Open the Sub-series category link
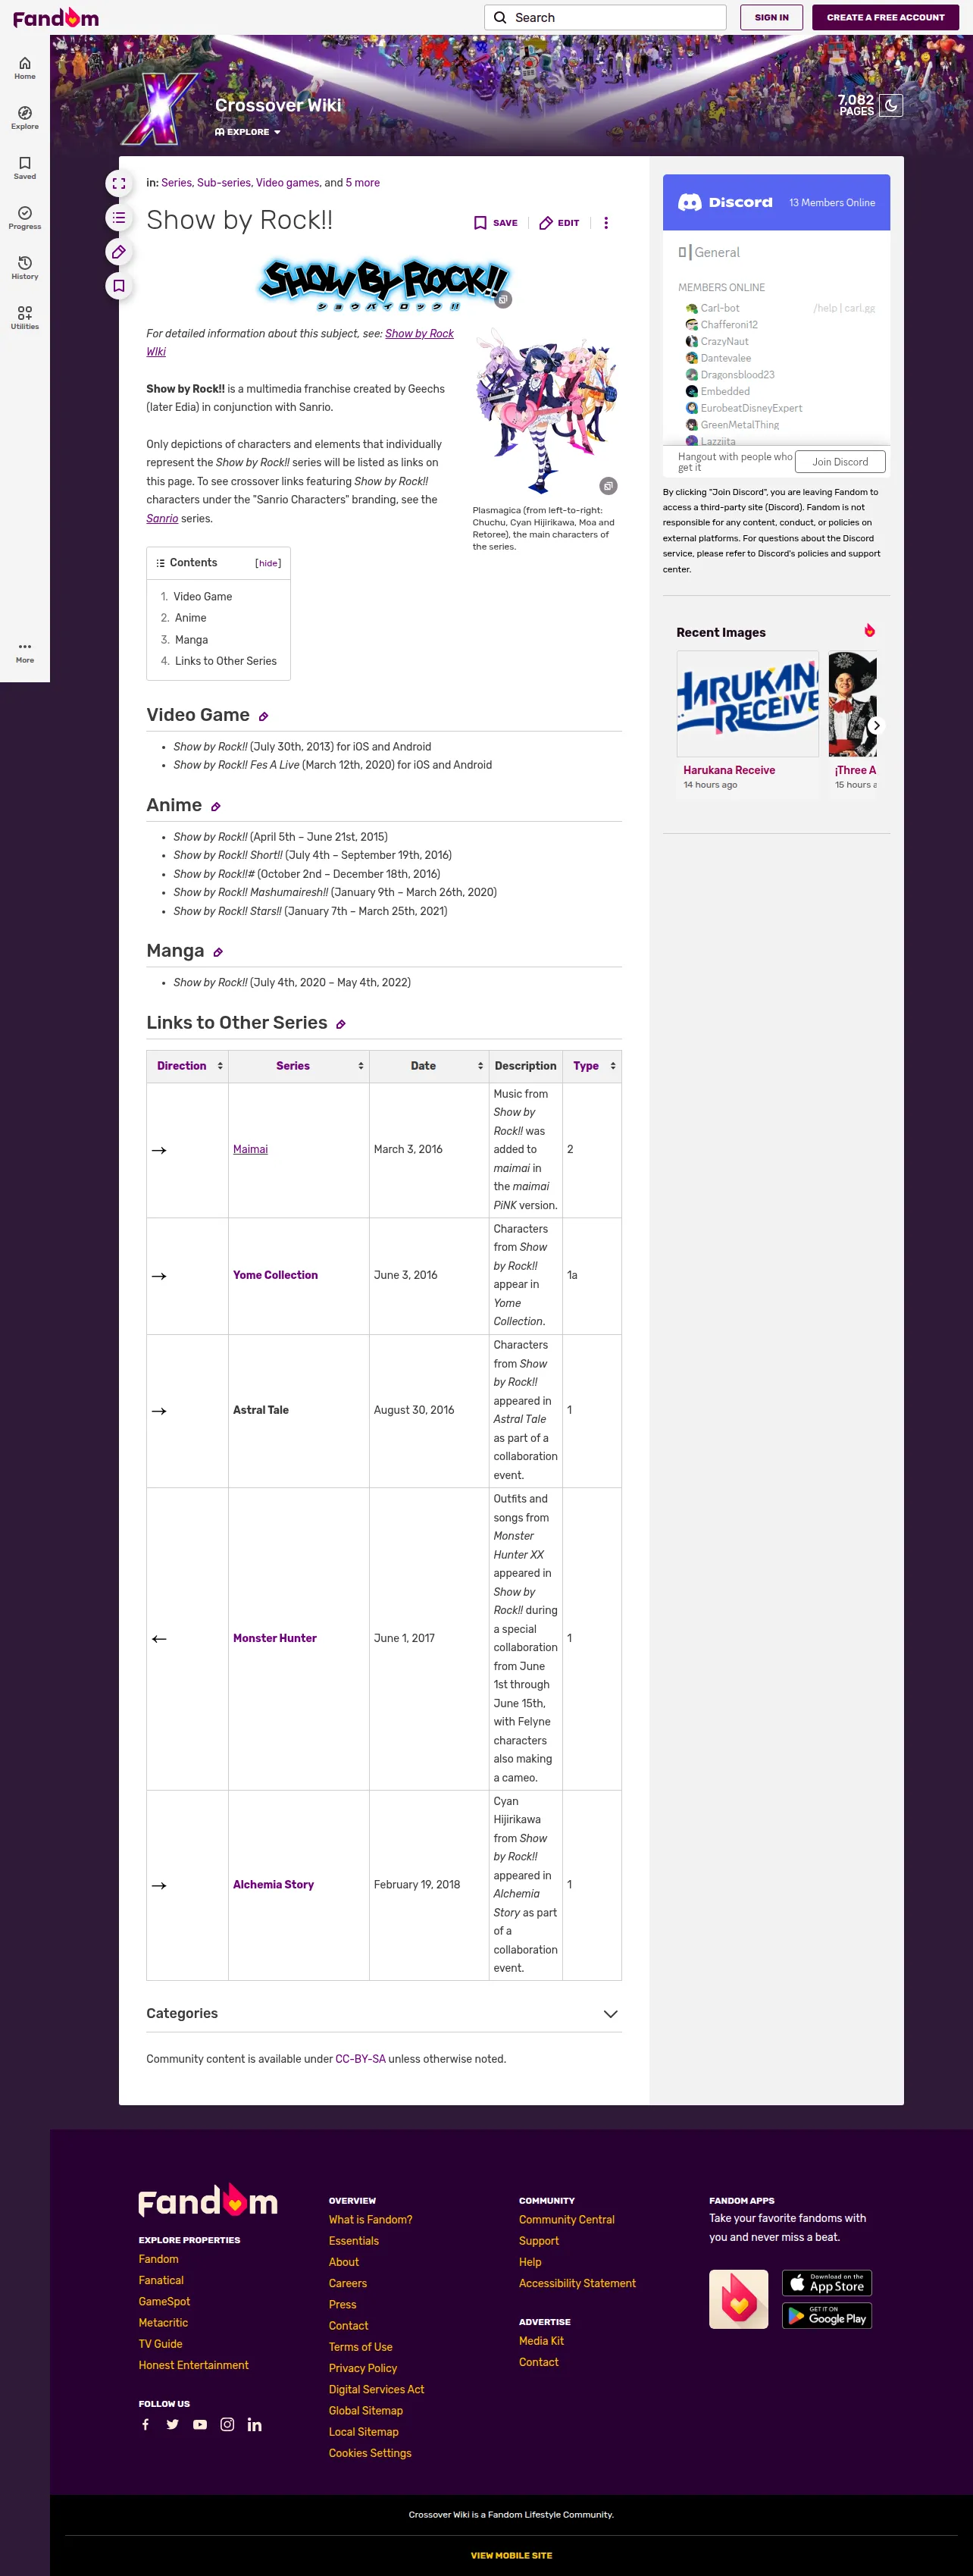This screenshot has width=973, height=2576. click(x=224, y=183)
